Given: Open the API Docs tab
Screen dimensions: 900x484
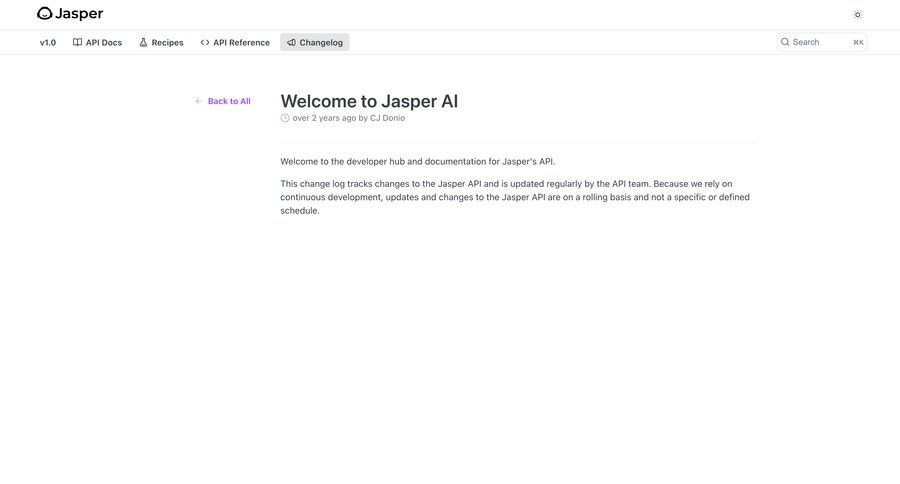Looking at the screenshot, I should pyautogui.click(x=98, y=42).
